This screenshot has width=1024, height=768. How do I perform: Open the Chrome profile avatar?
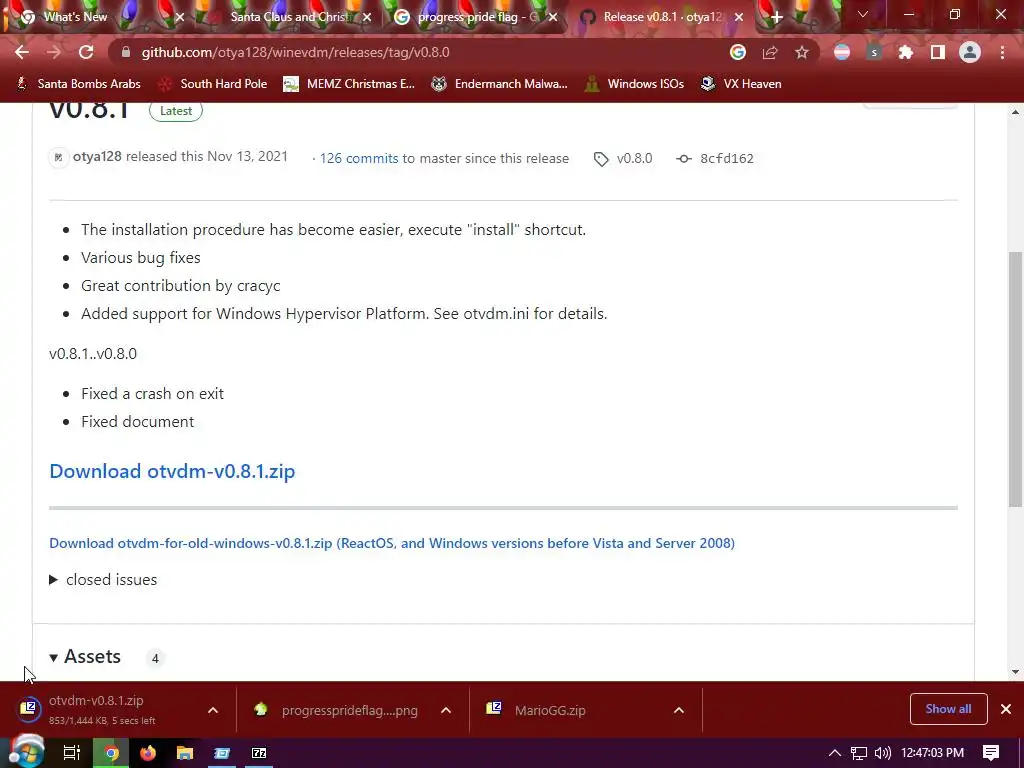(x=970, y=52)
